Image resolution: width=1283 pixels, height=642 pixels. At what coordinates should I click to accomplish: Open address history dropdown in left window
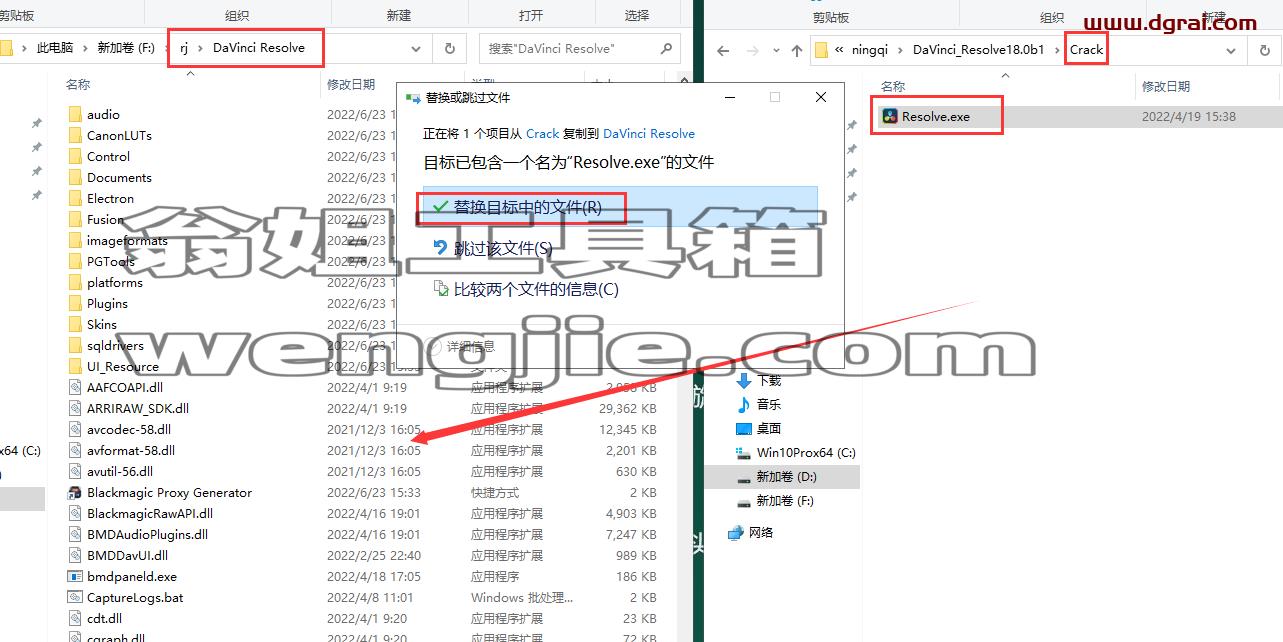tap(417, 48)
